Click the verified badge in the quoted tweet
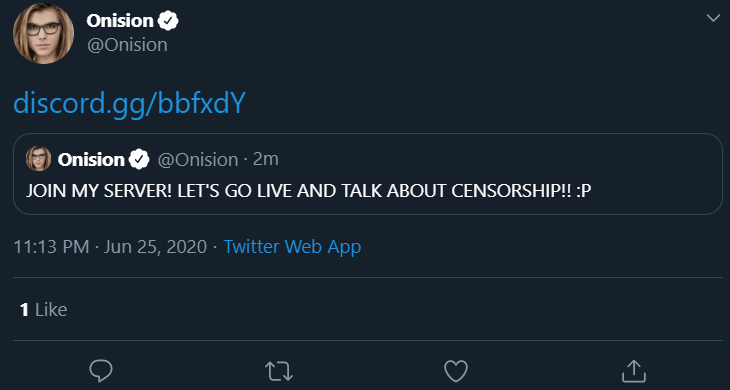Image resolution: width=730 pixels, height=390 pixels. click(139, 159)
